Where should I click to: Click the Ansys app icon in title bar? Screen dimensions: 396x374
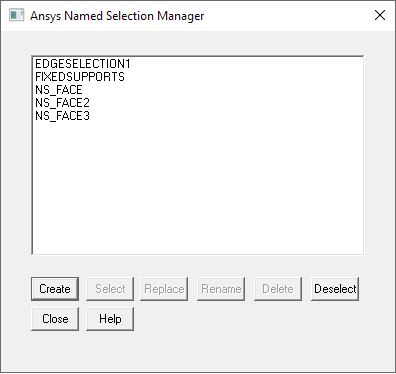16,15
